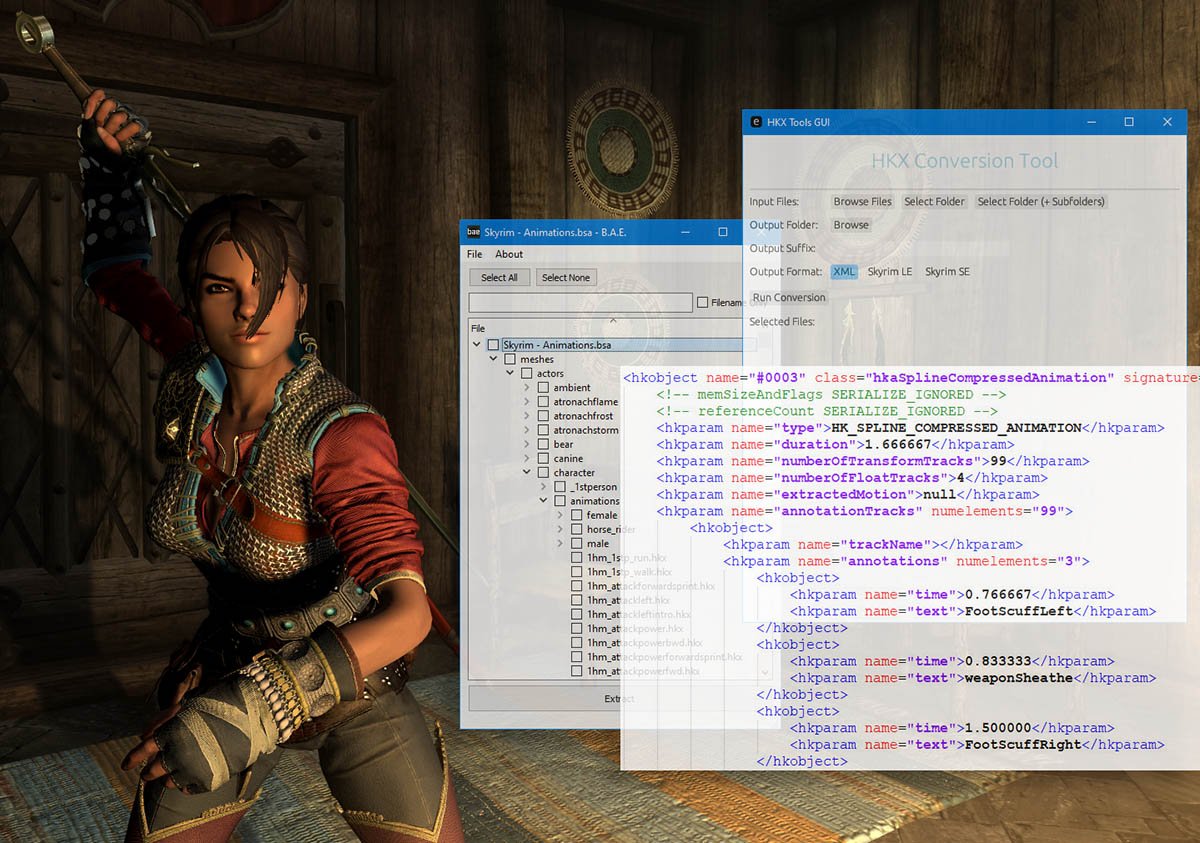This screenshot has width=1200, height=843.
Task: Tick the female folder checkbox
Action: click(x=577, y=515)
